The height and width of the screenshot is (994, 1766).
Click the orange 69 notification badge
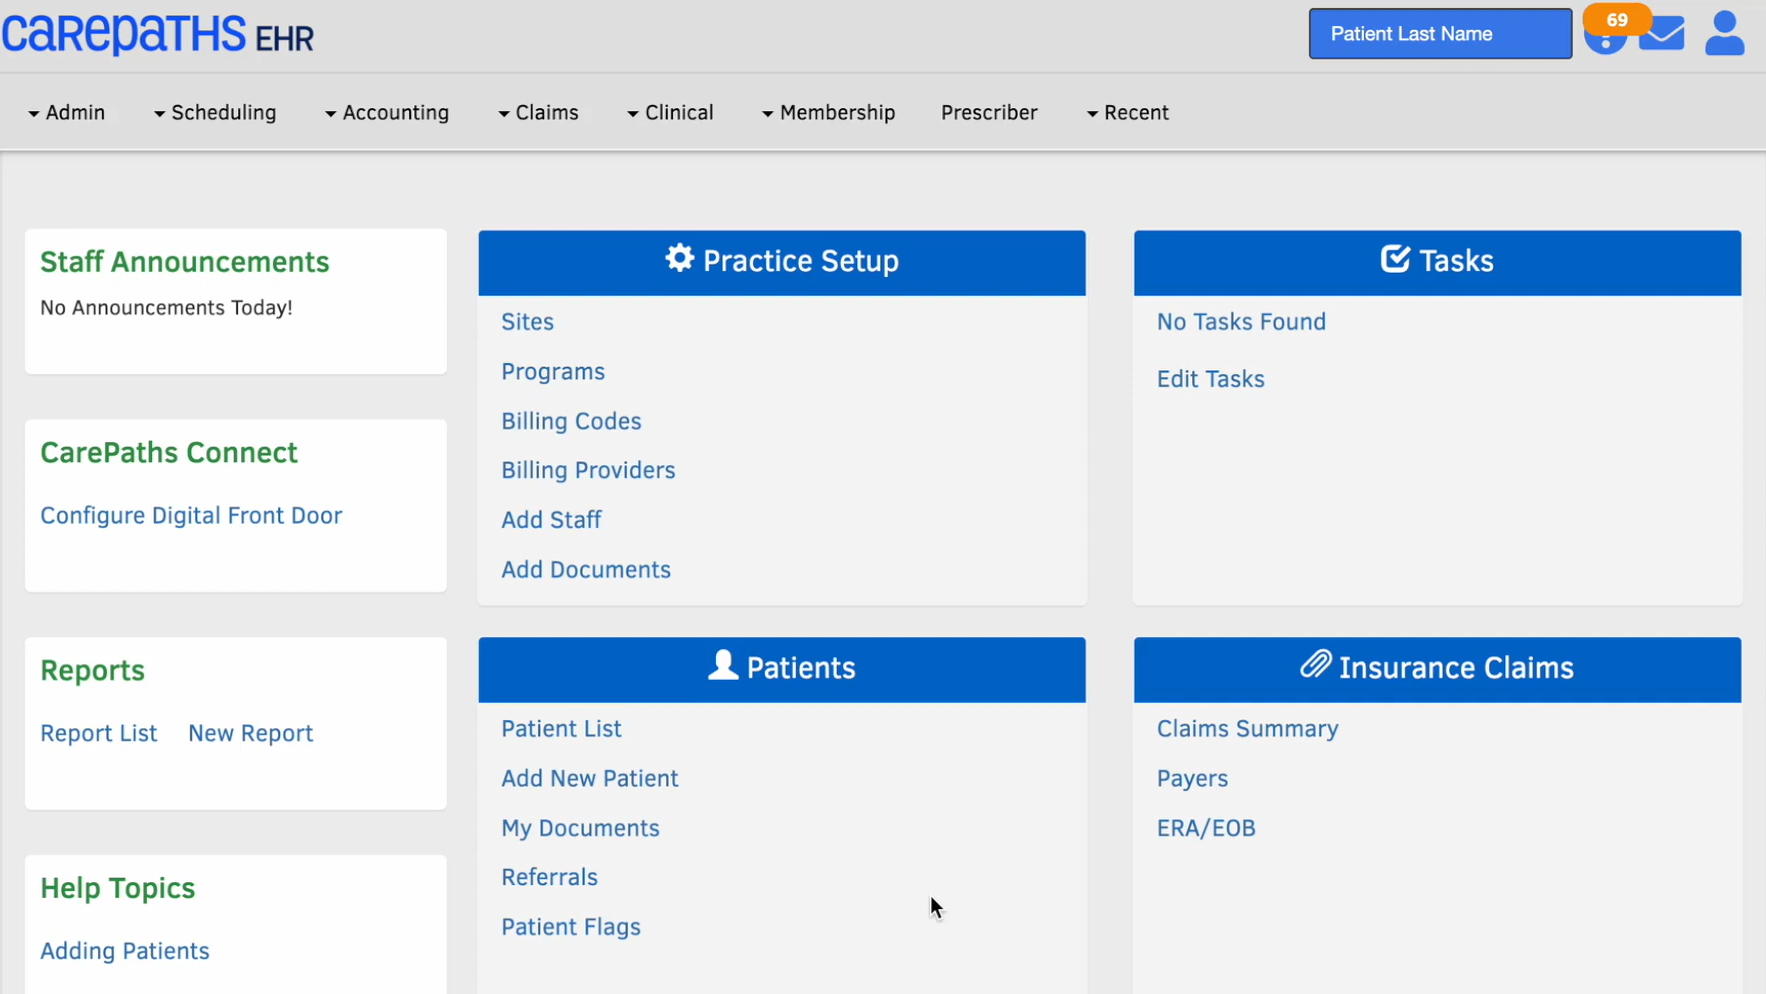tap(1616, 20)
